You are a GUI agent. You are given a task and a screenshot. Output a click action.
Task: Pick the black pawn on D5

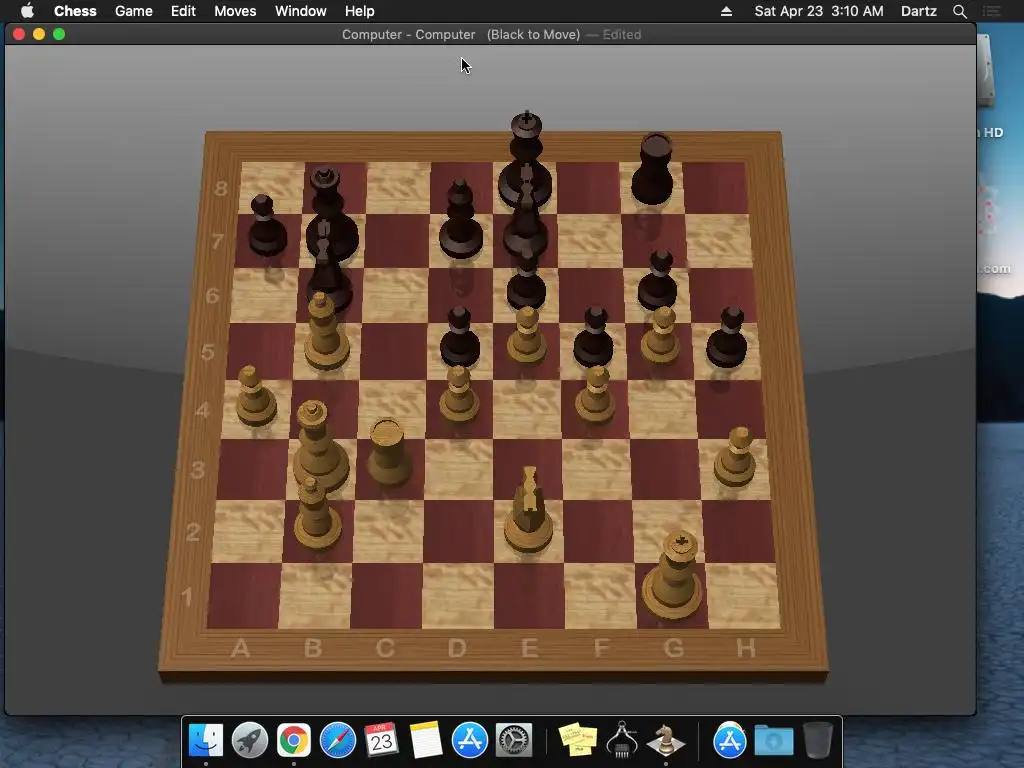point(460,336)
